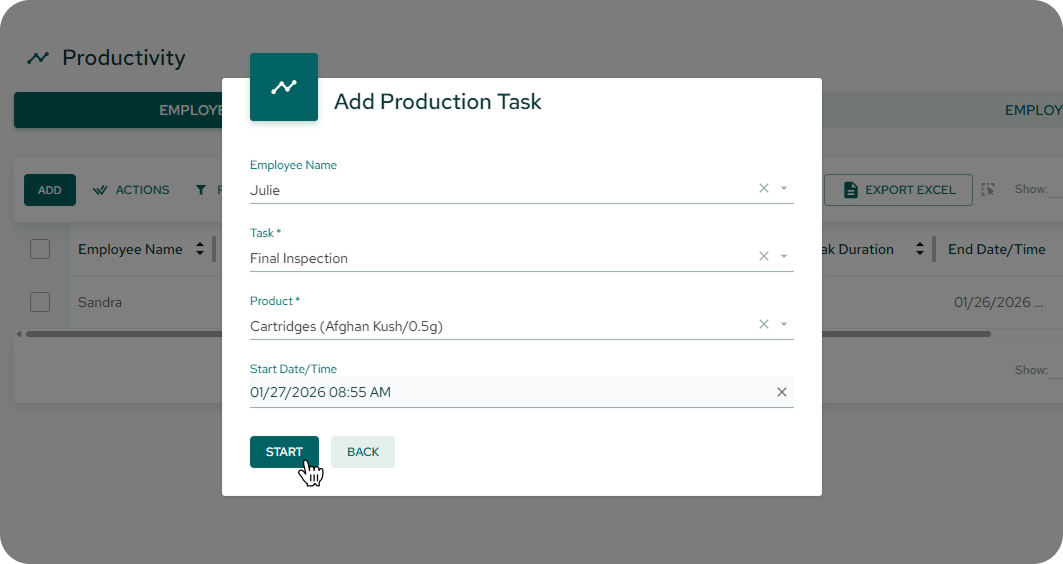Click the Add Production Task dialog title
Image resolution: width=1063 pixels, height=564 pixels.
pyautogui.click(x=438, y=101)
